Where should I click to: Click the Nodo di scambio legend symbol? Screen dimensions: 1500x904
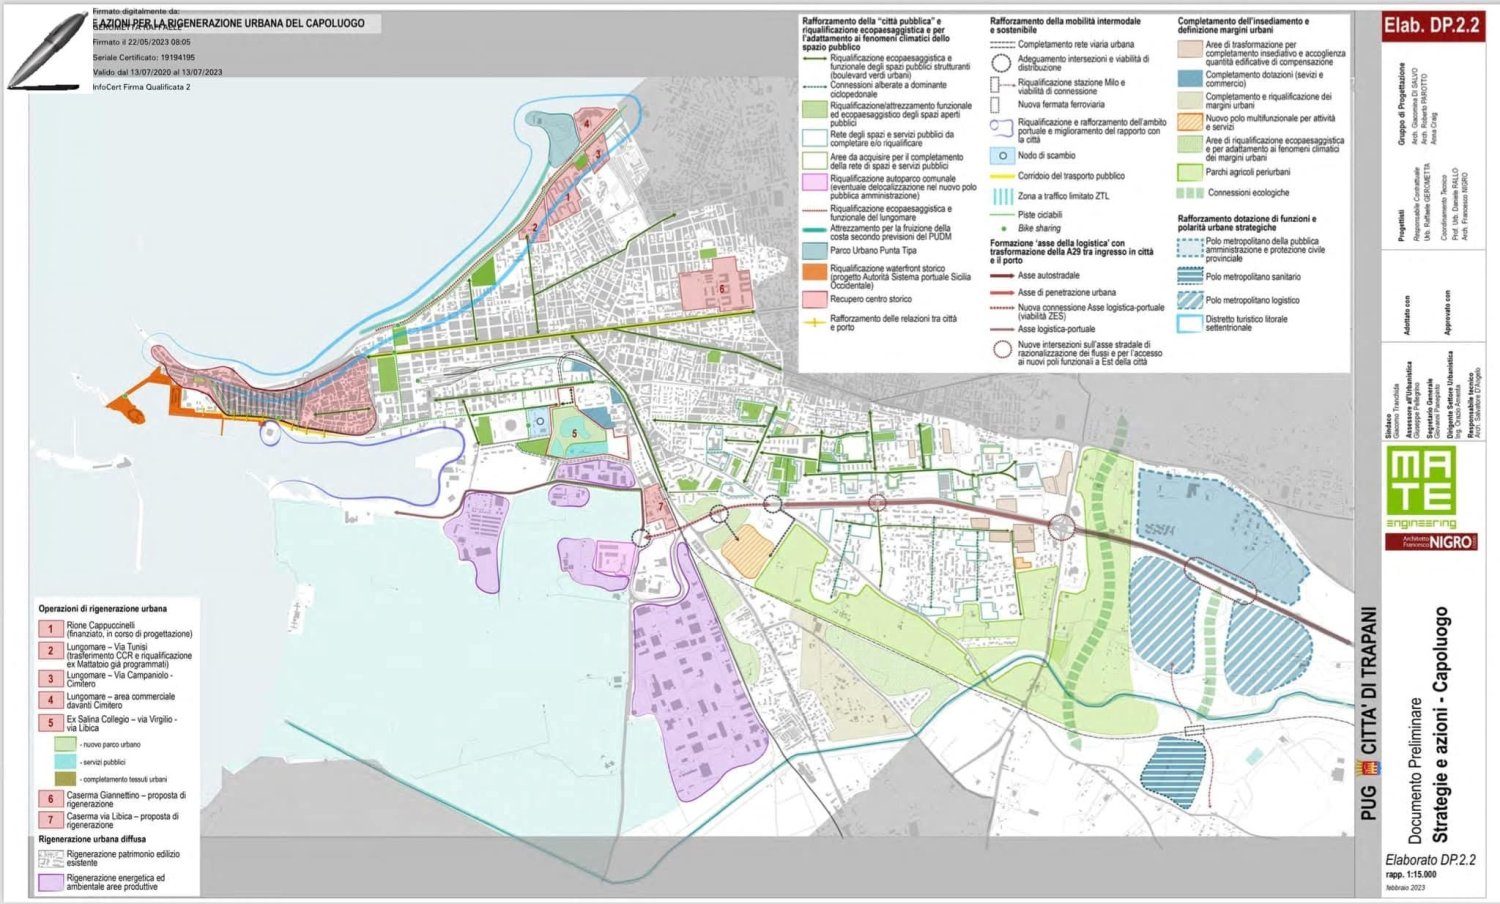click(1002, 156)
